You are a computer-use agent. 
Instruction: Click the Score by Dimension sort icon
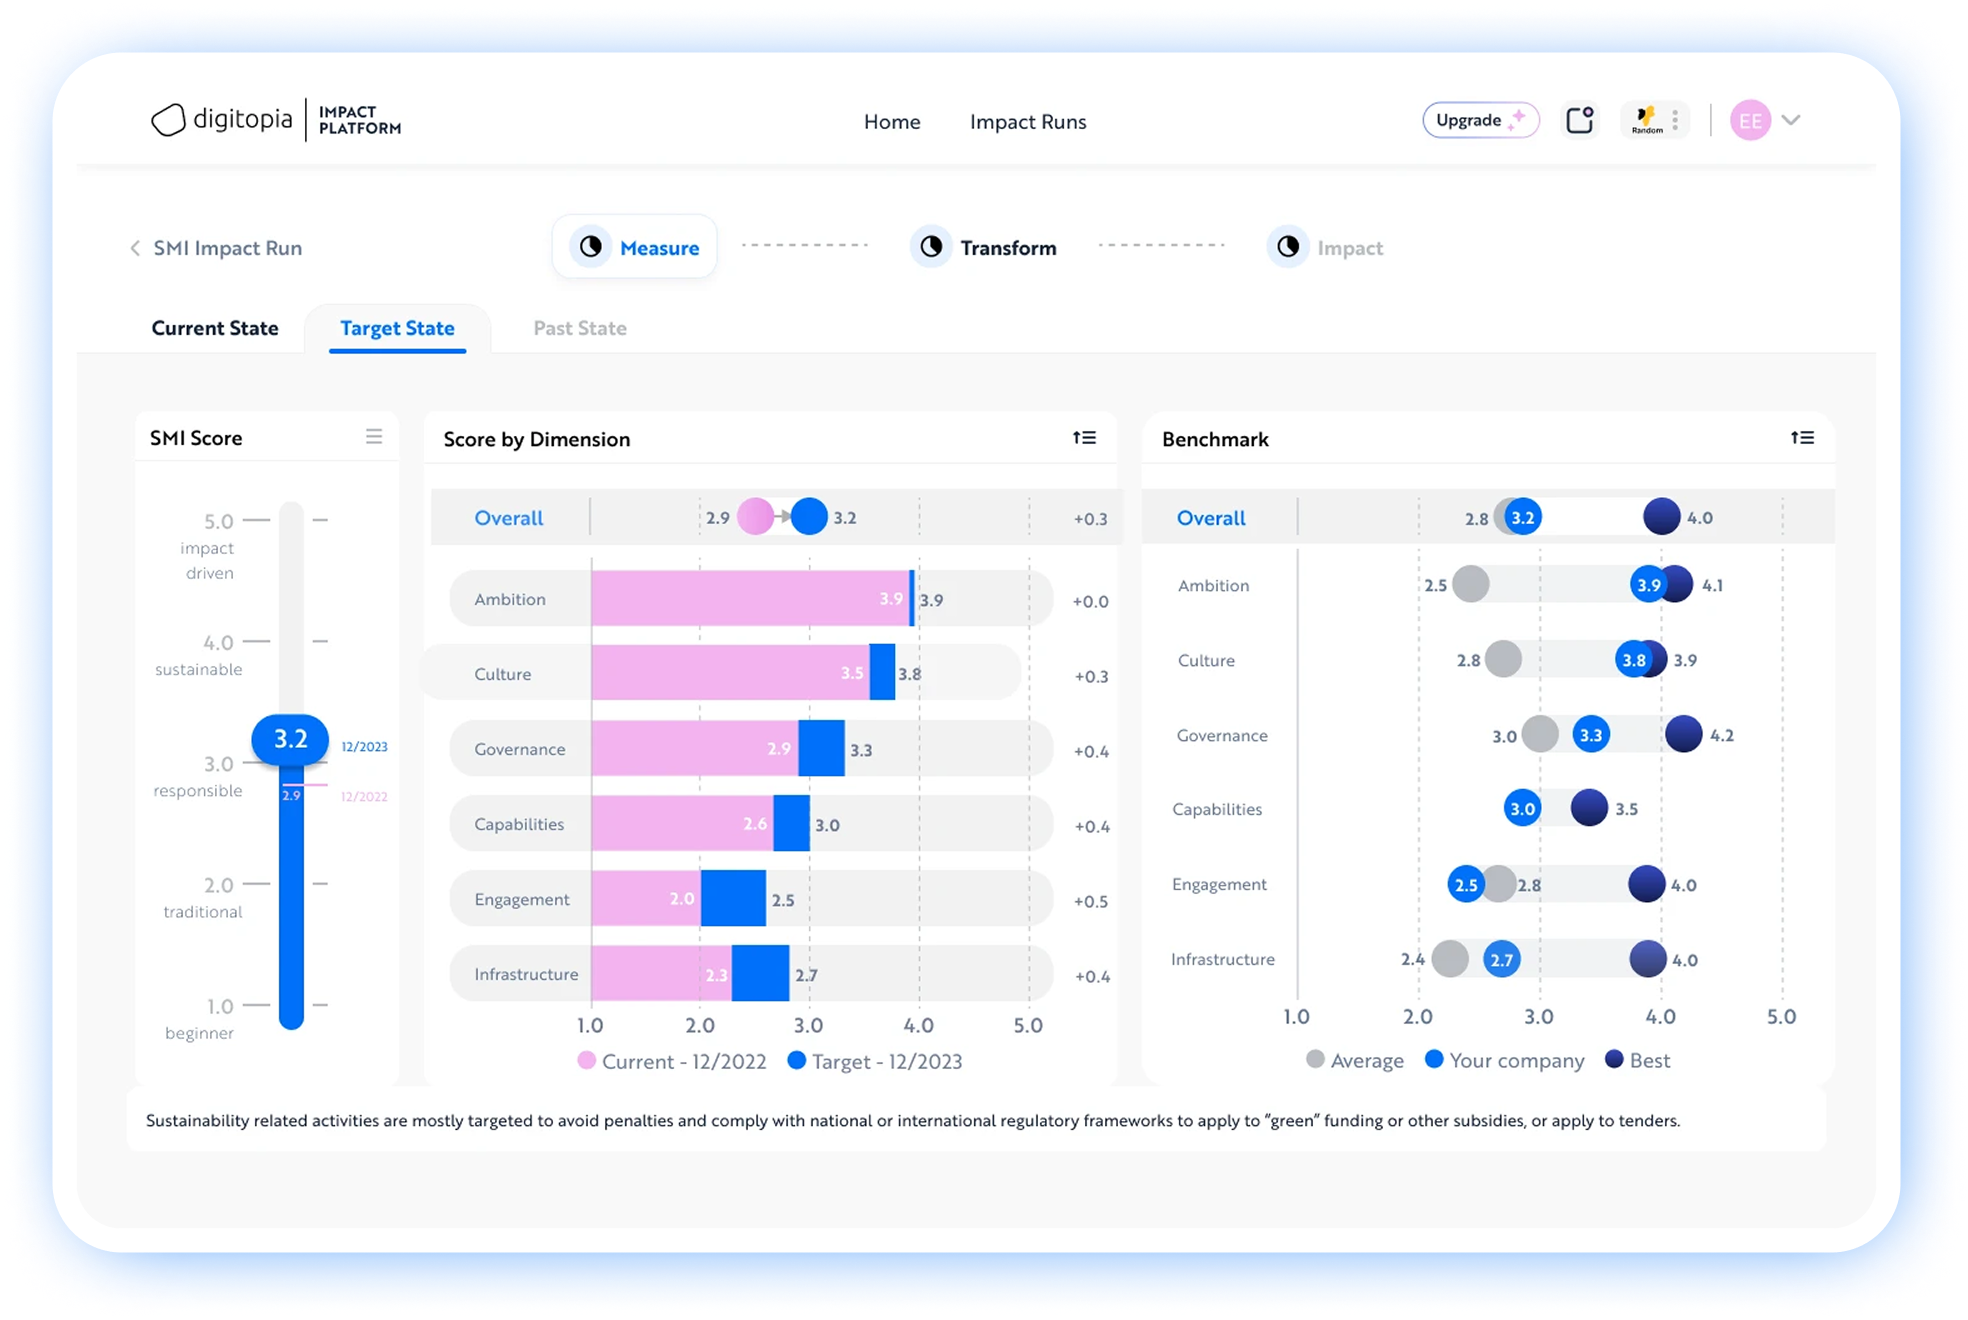(x=1084, y=438)
